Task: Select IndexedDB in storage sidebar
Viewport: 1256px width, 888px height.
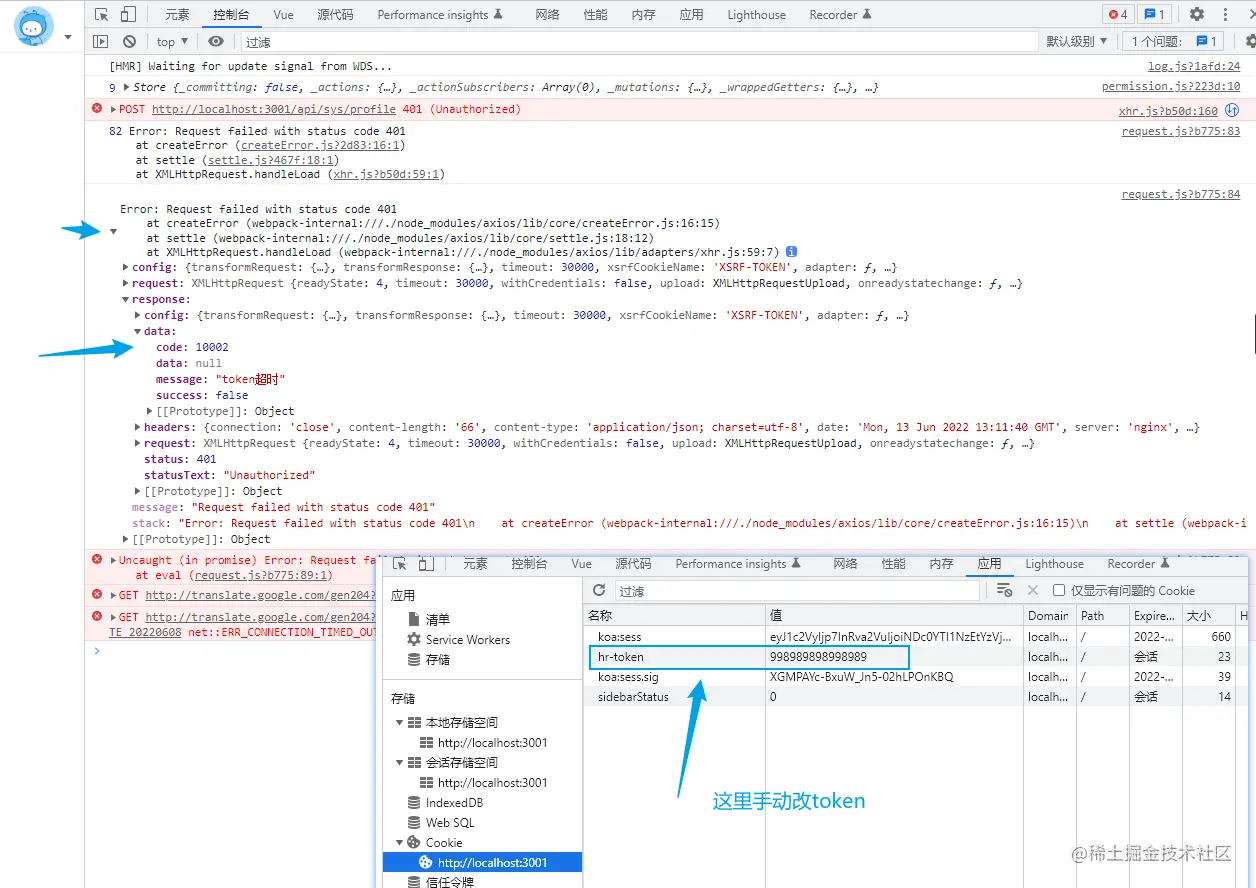Action: coord(454,803)
